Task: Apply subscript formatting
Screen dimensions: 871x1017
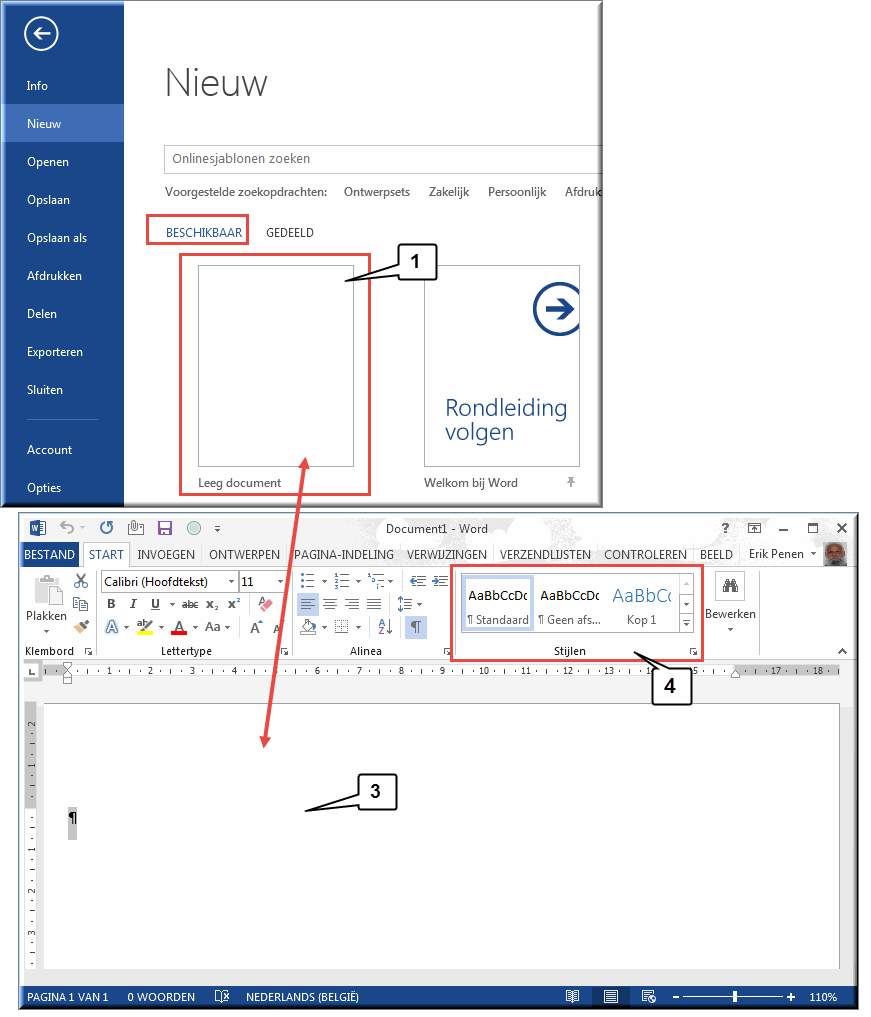Action: tap(212, 604)
